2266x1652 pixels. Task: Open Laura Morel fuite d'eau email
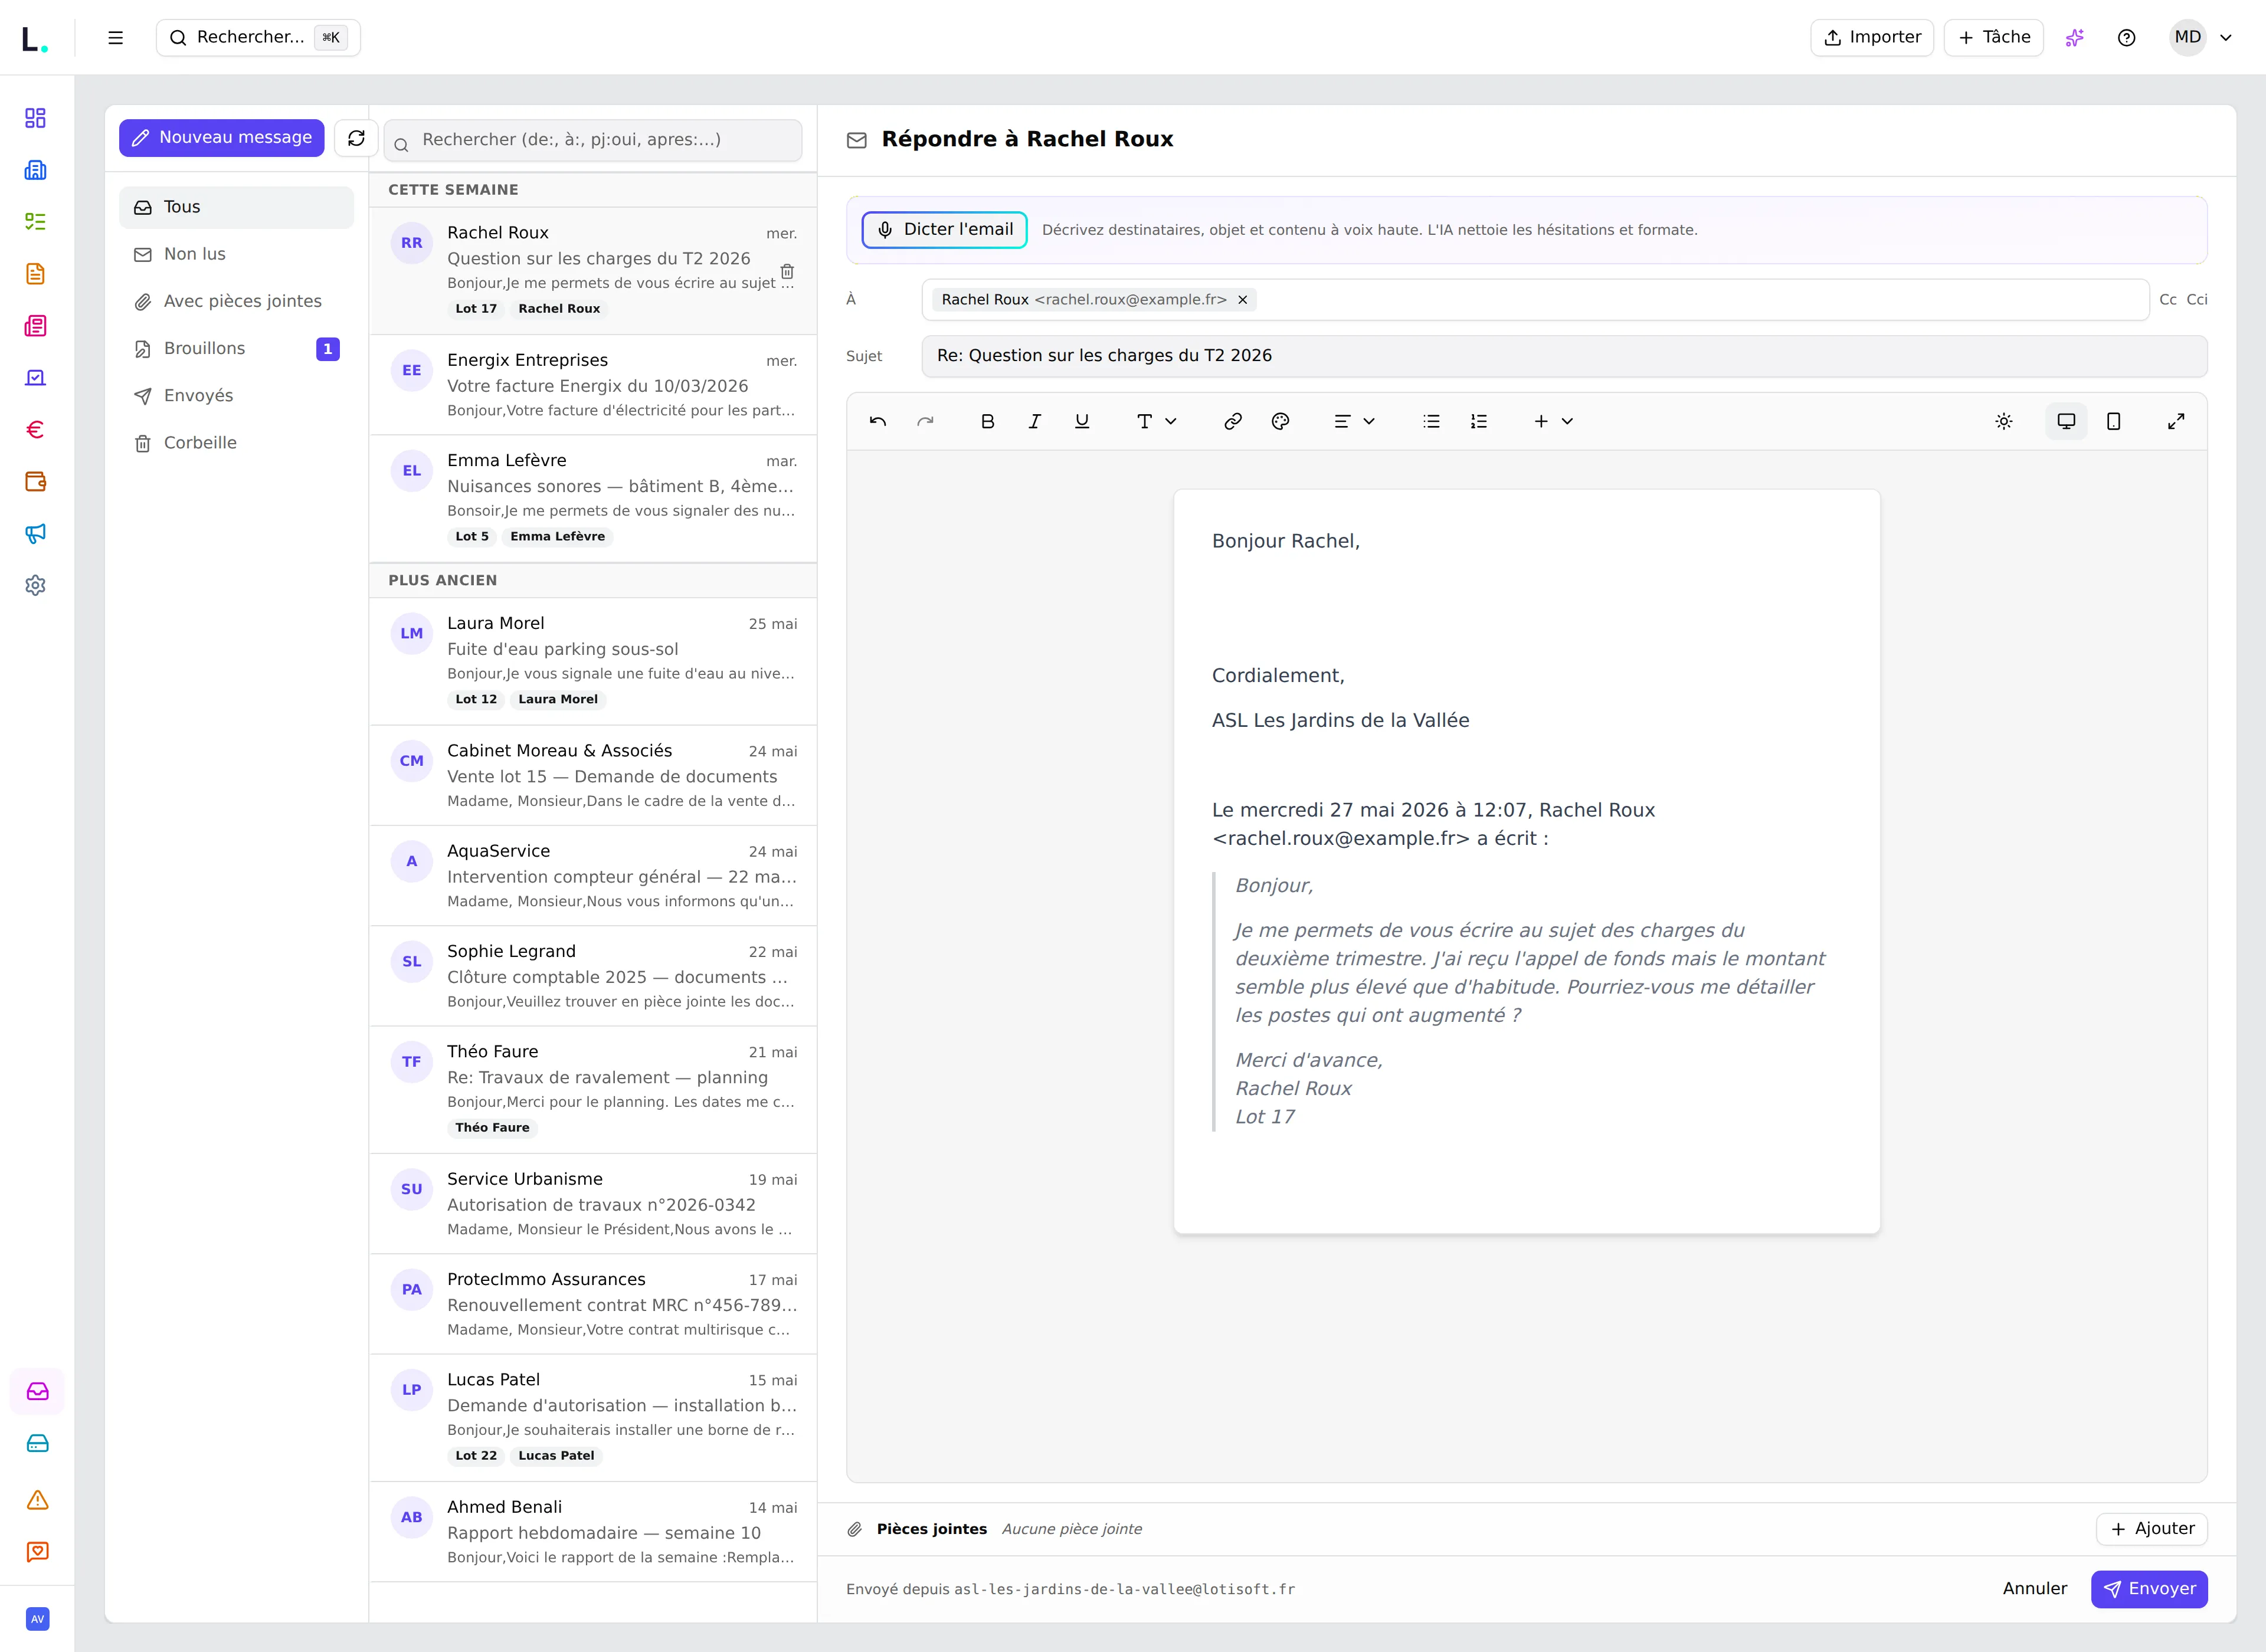(x=593, y=661)
